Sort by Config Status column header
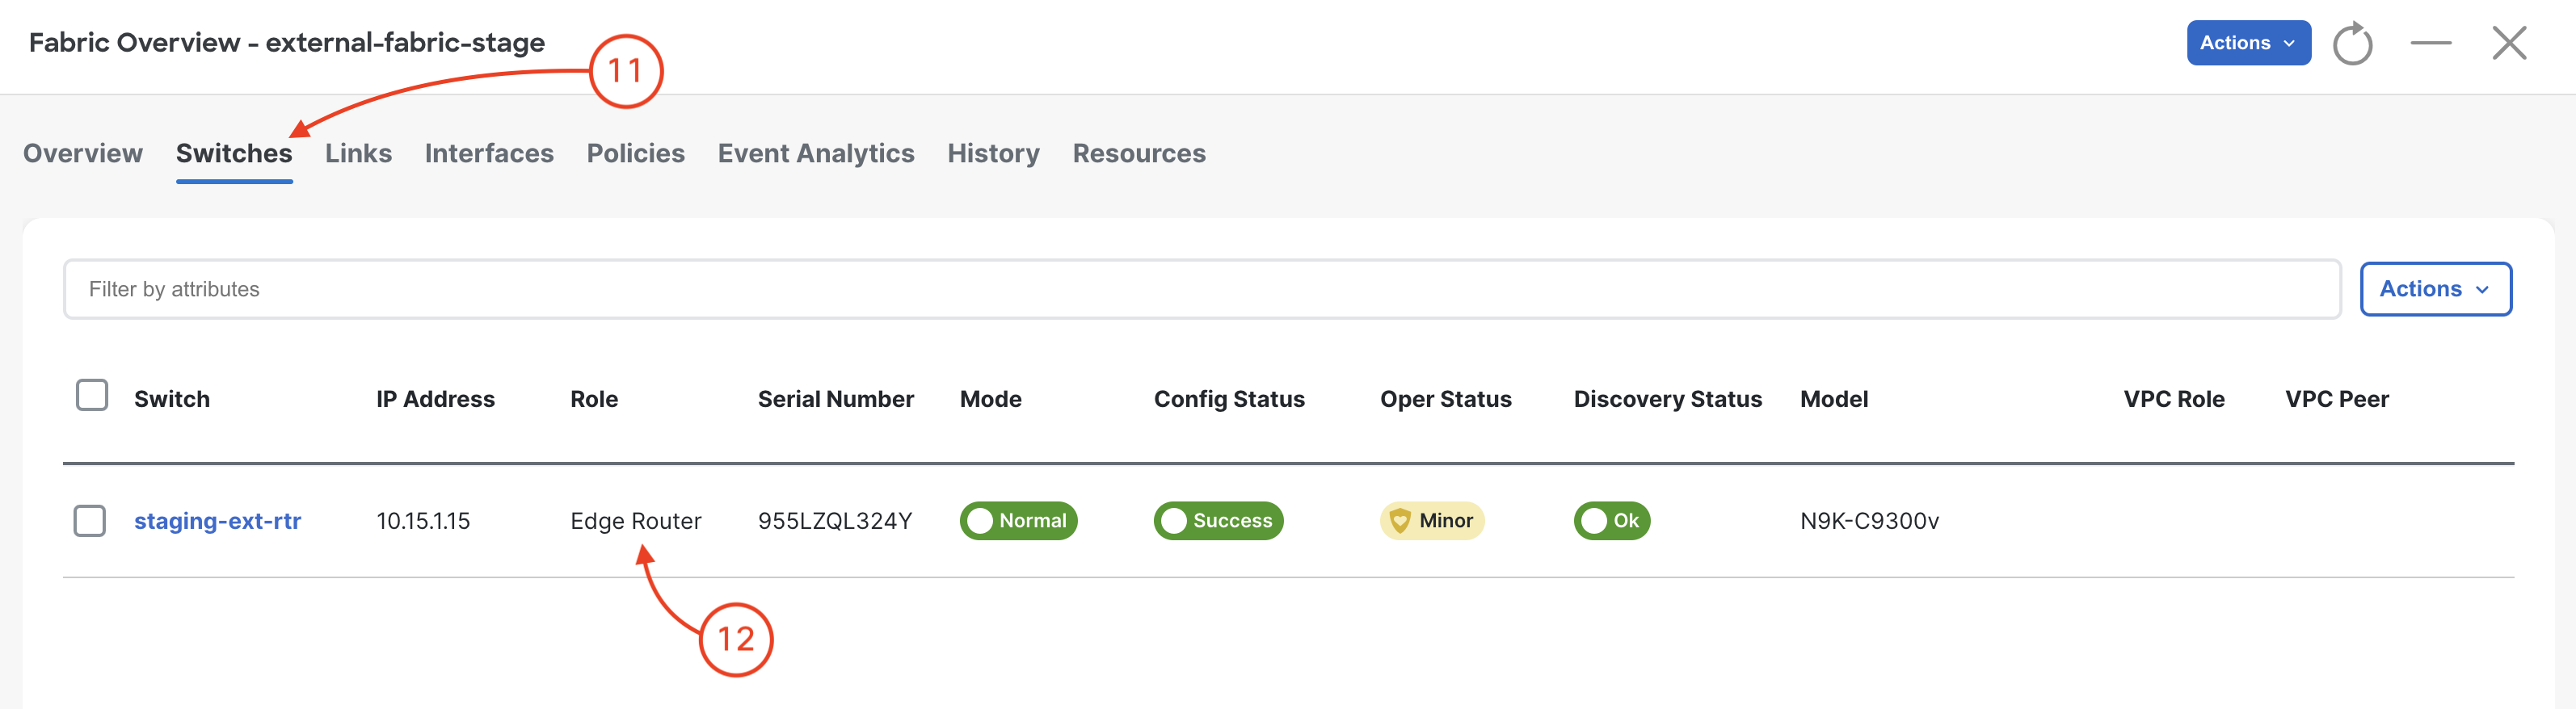Image resolution: width=2576 pixels, height=709 pixels. pyautogui.click(x=1229, y=399)
